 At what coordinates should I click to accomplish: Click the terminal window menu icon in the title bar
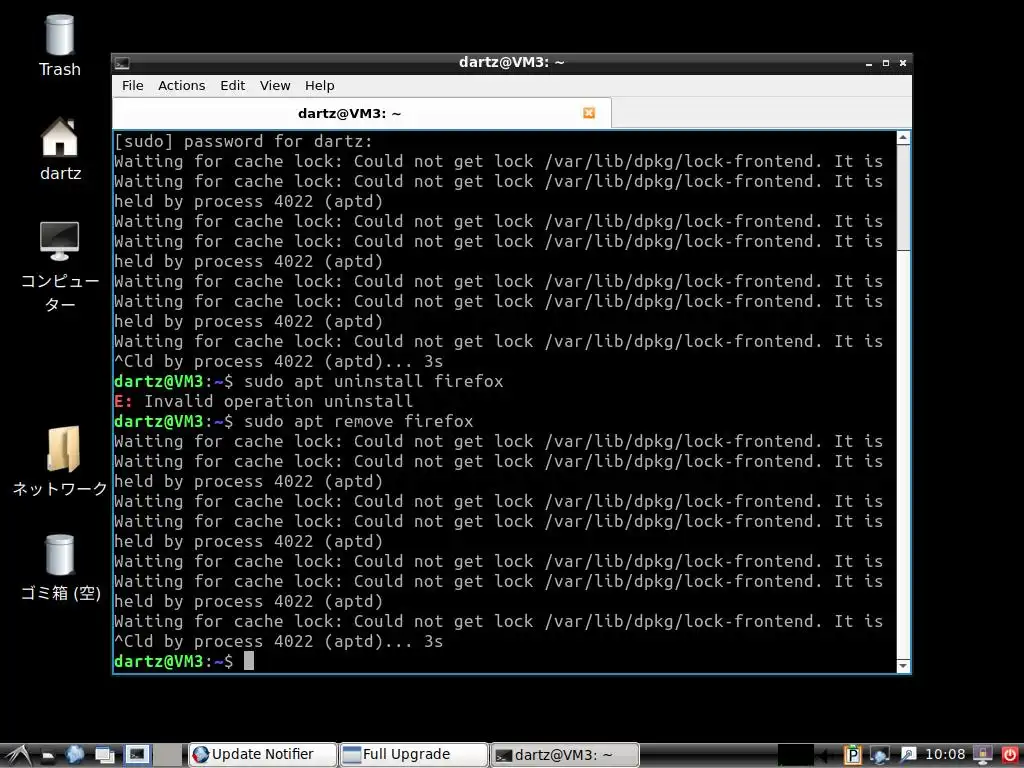click(122, 63)
